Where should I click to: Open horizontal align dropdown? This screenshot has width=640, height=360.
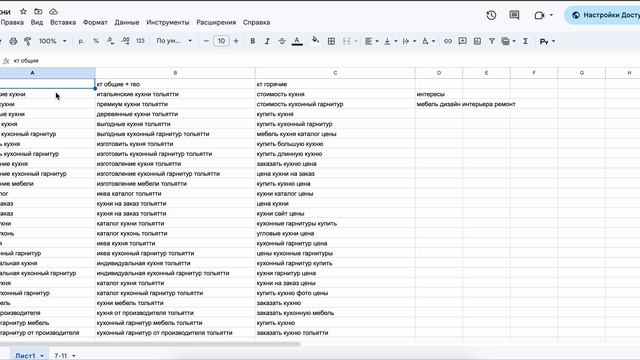click(371, 41)
